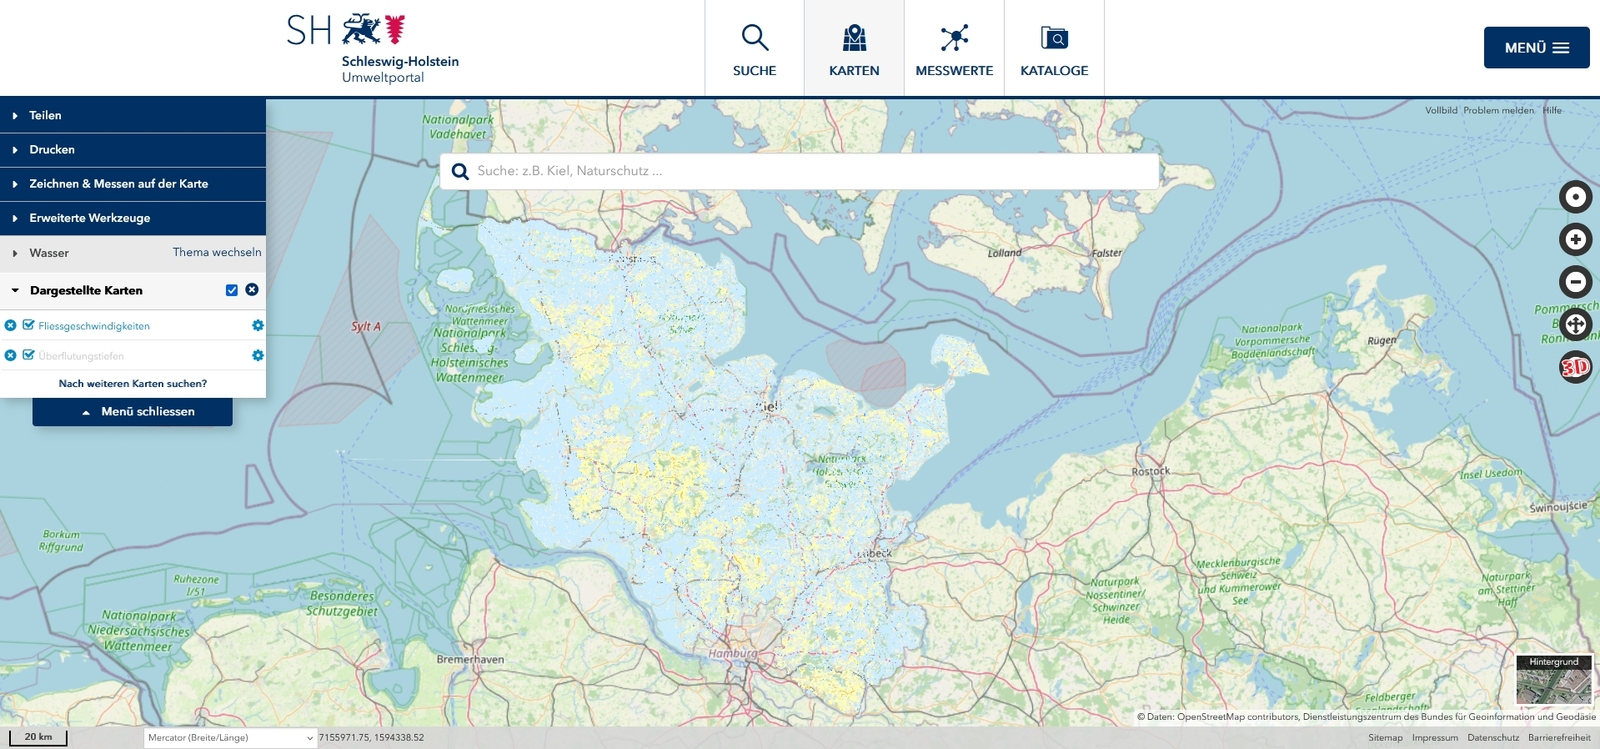Remove all displayed maps via header X icon
This screenshot has height=749, width=1600.
point(252,290)
